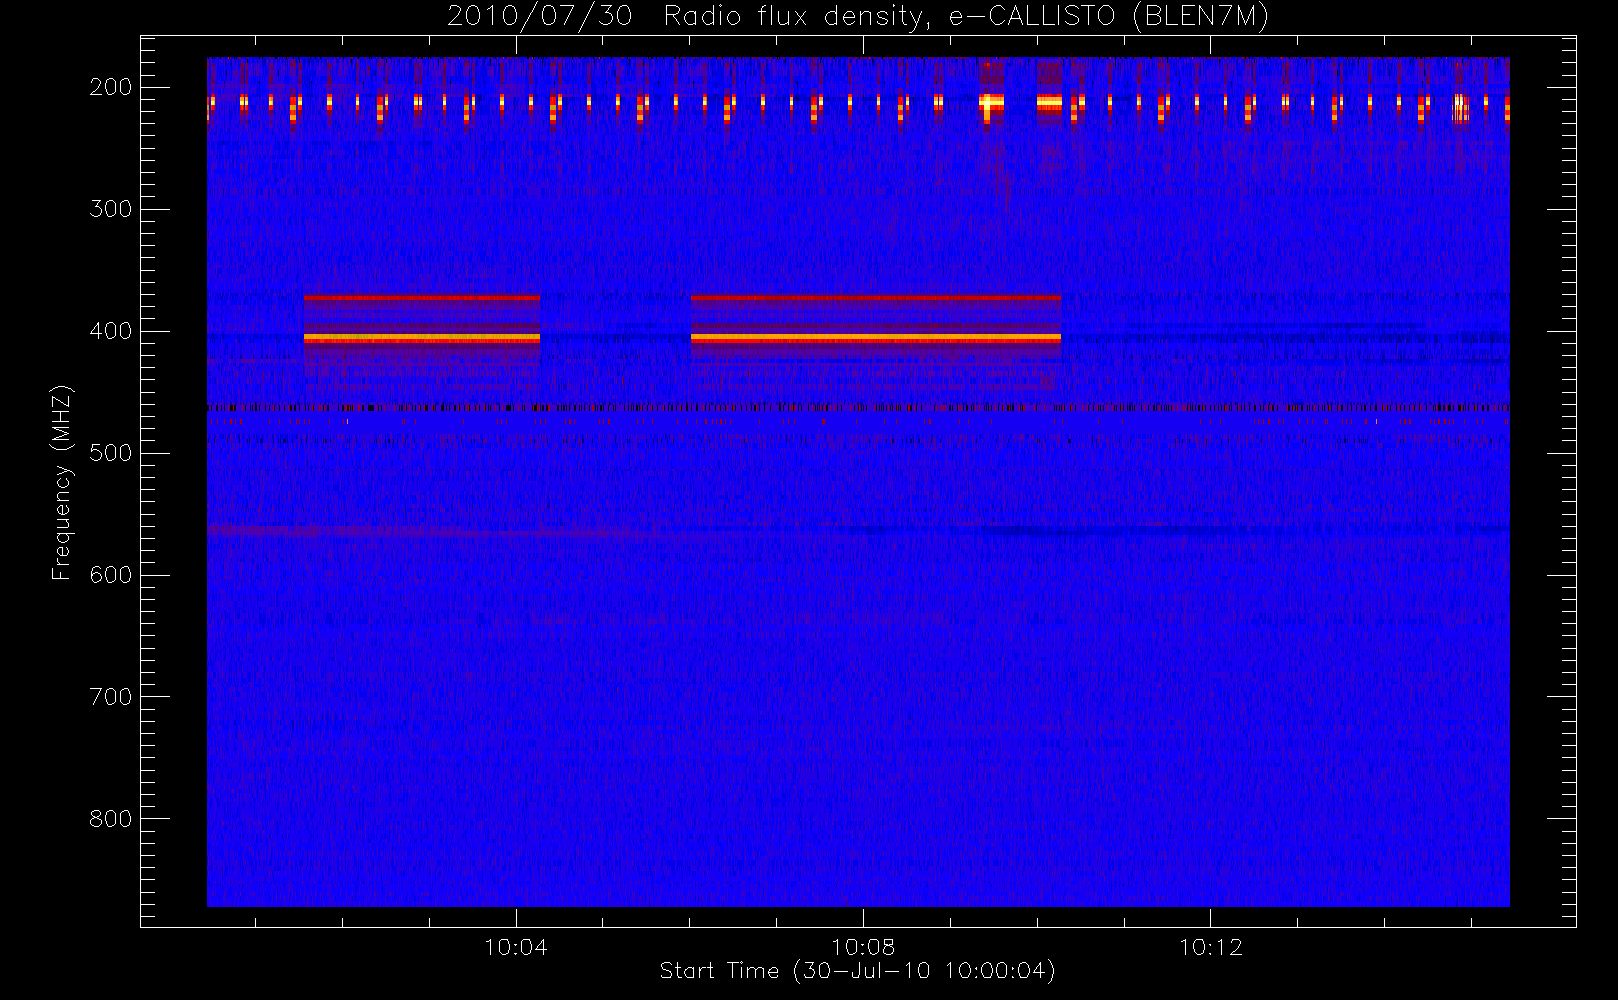Screen dimensions: 1618x1000
Task: Click the 10:08 time tick label
Action: pos(863,947)
